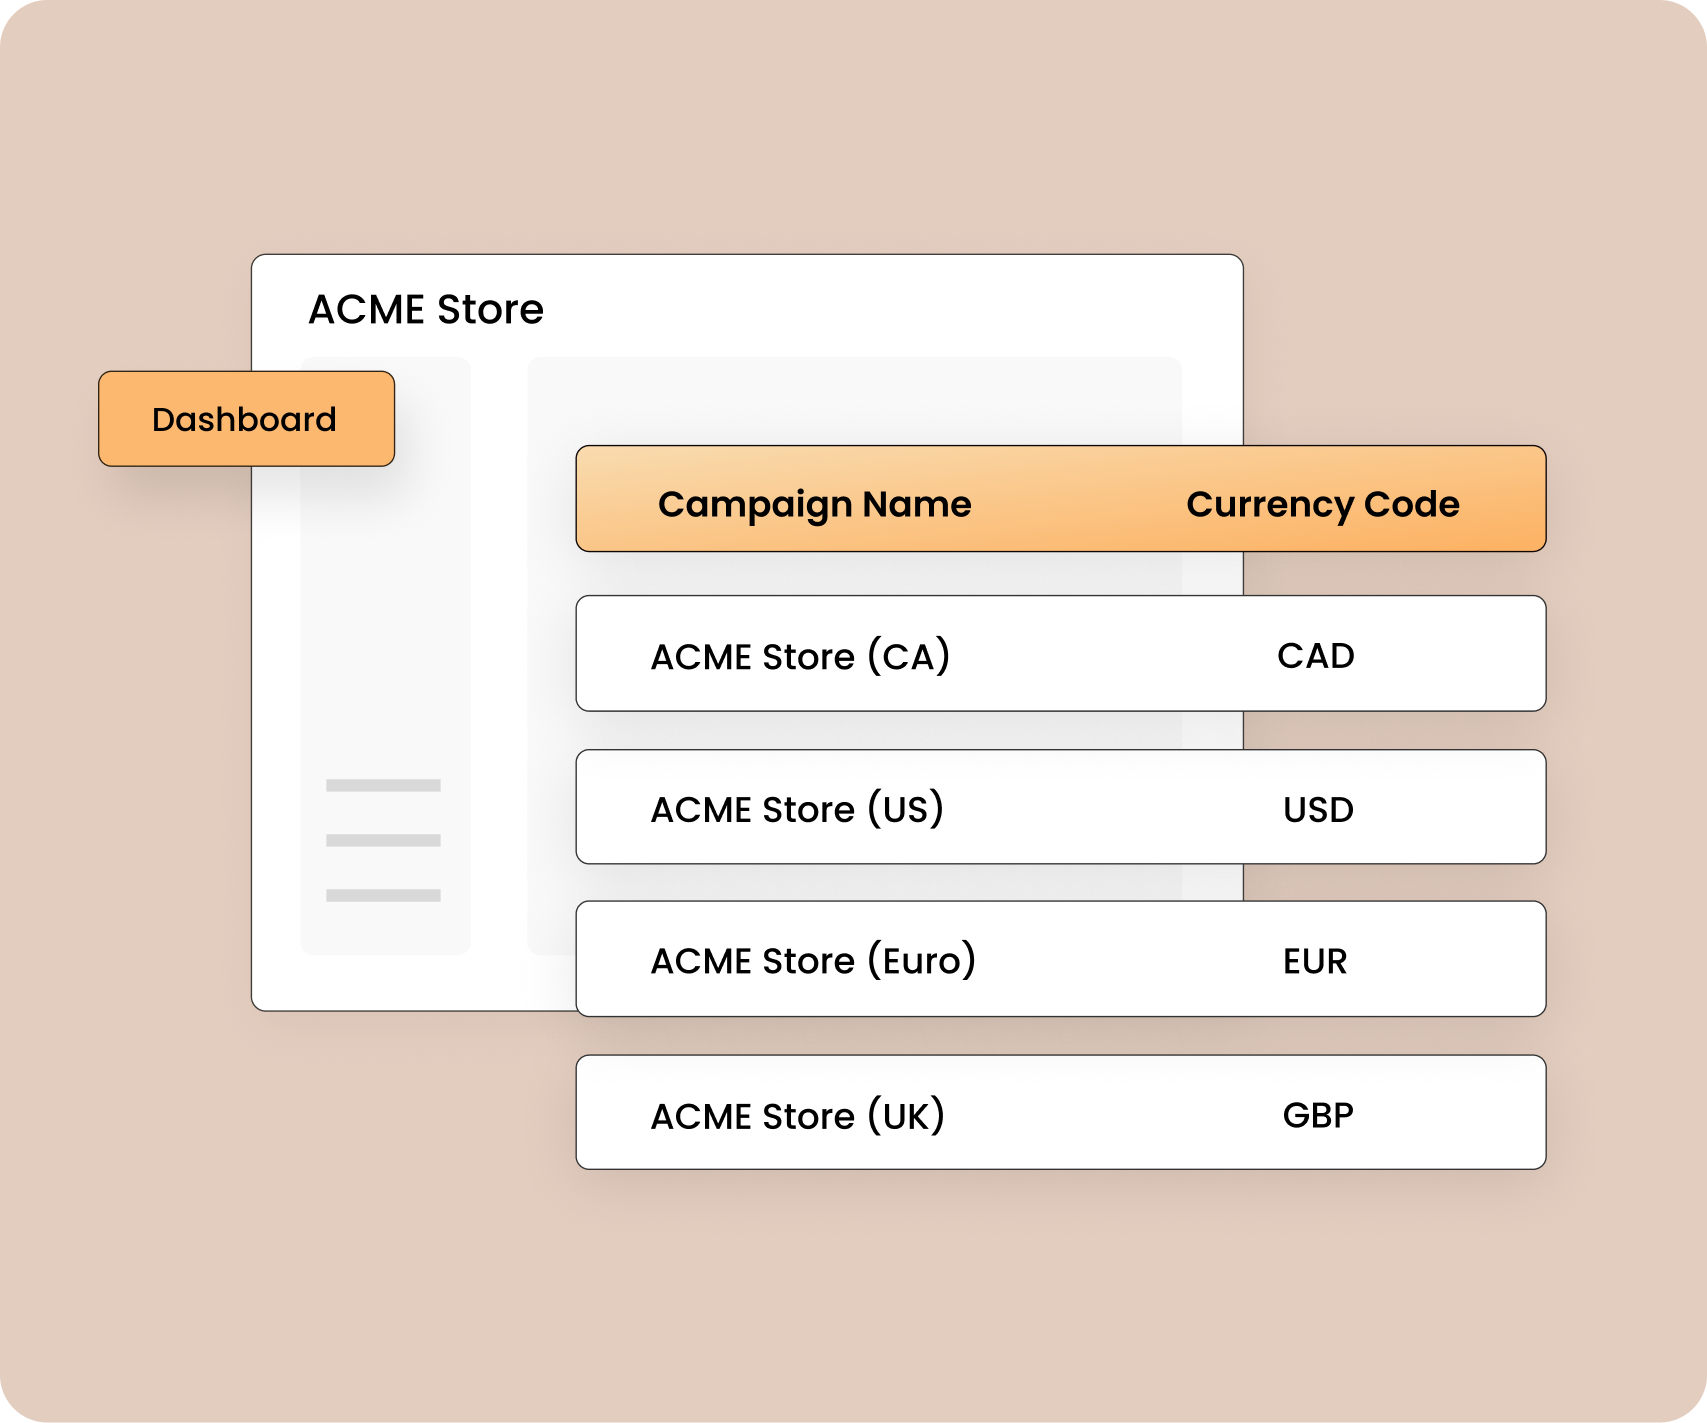Viewport: 1707px width, 1423px height.
Task: Select the ACME Store (CA) campaign name
Action: pyautogui.click(x=800, y=656)
